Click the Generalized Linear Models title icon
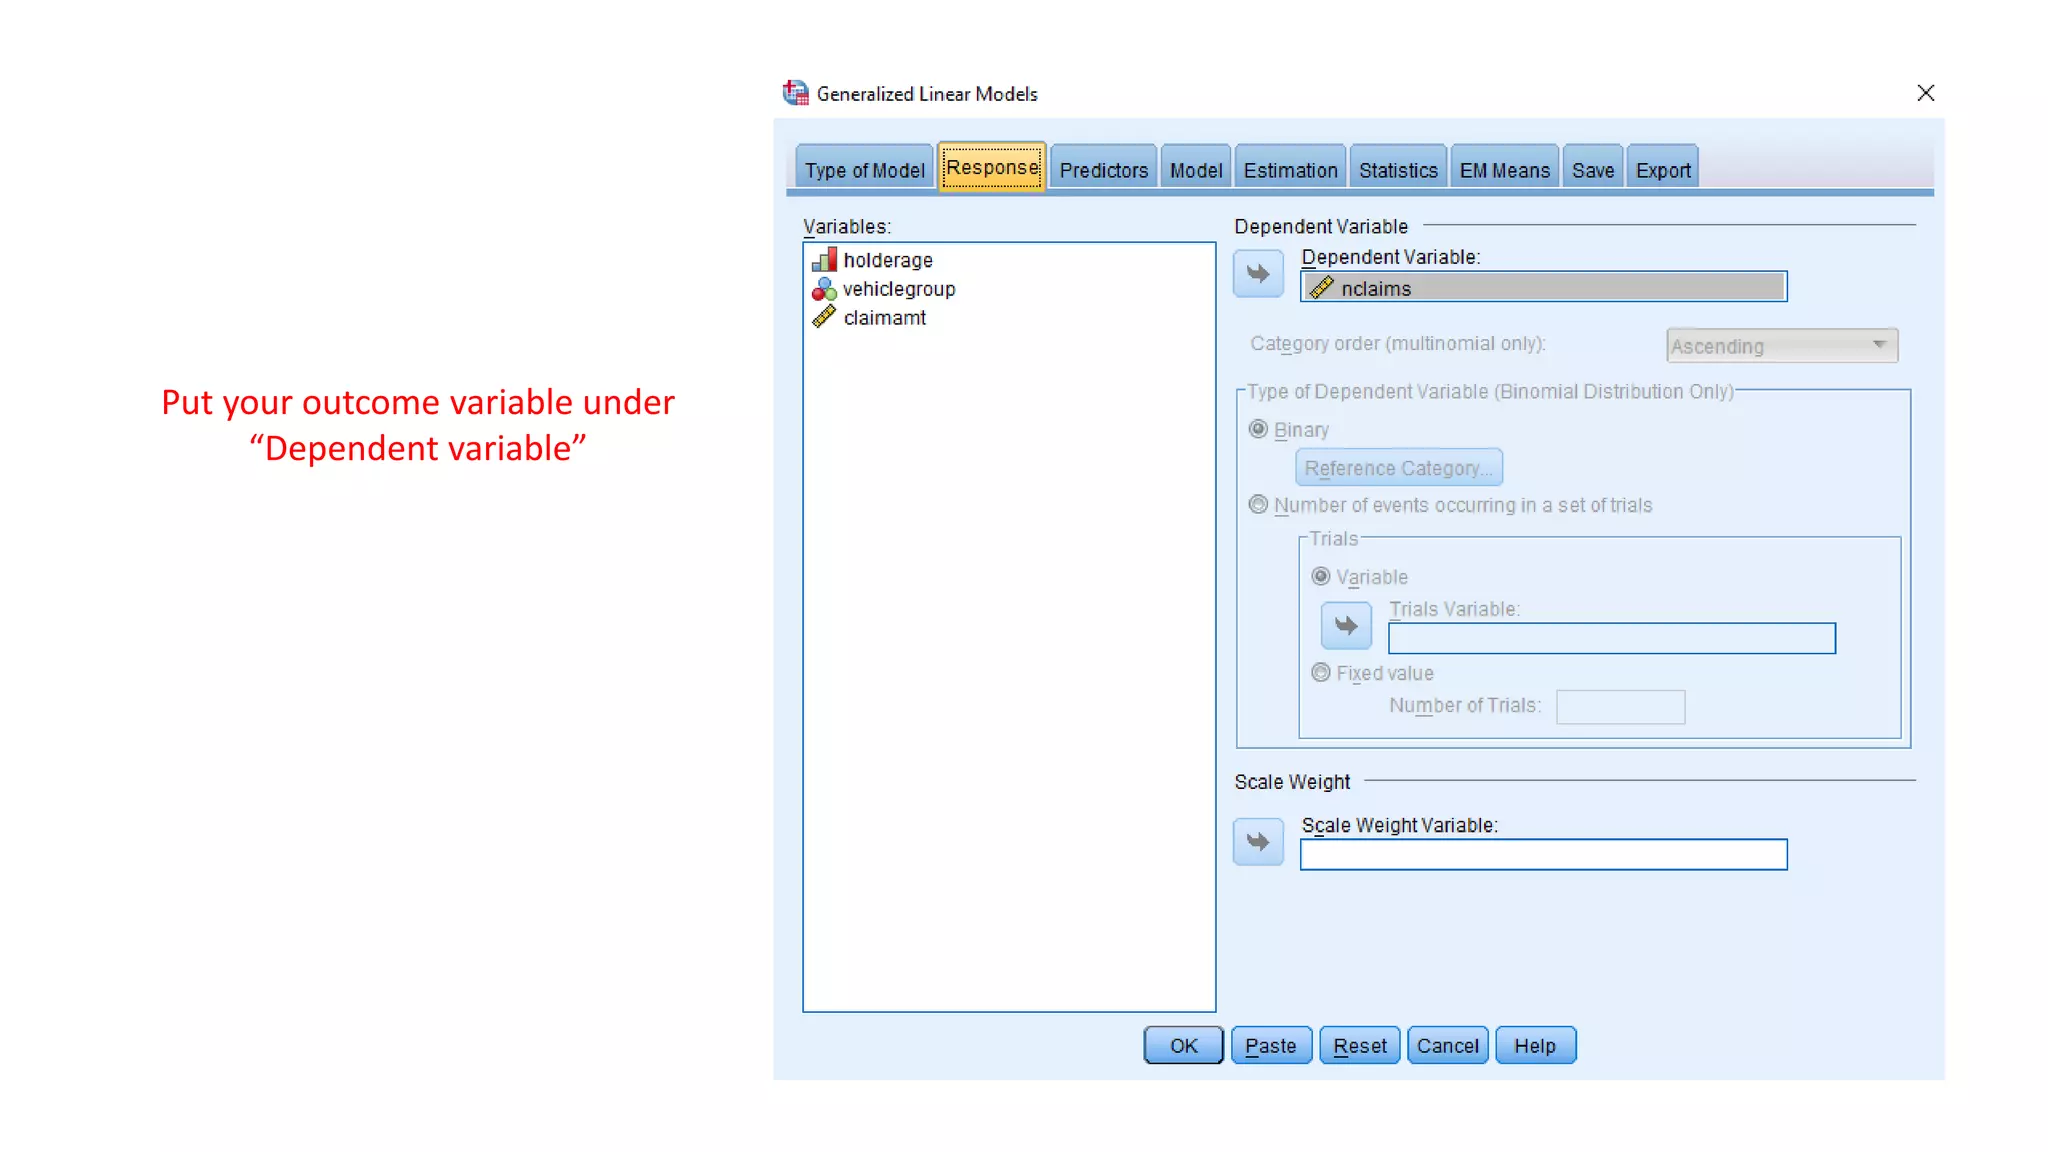 pyautogui.click(x=796, y=93)
